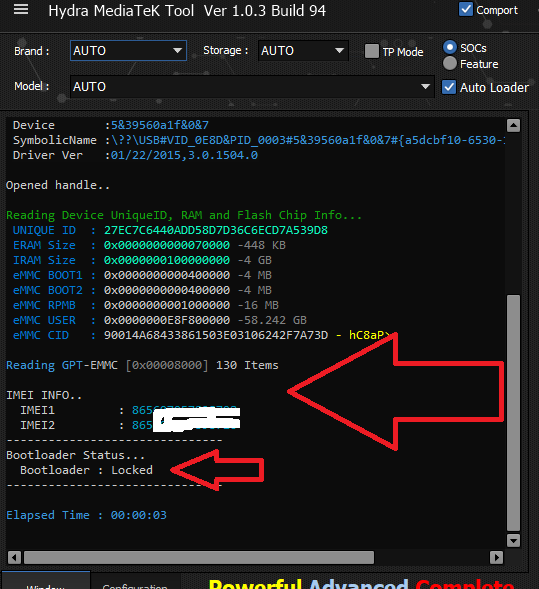Click the eMMC USER size value

pyautogui.click(x=205, y=320)
